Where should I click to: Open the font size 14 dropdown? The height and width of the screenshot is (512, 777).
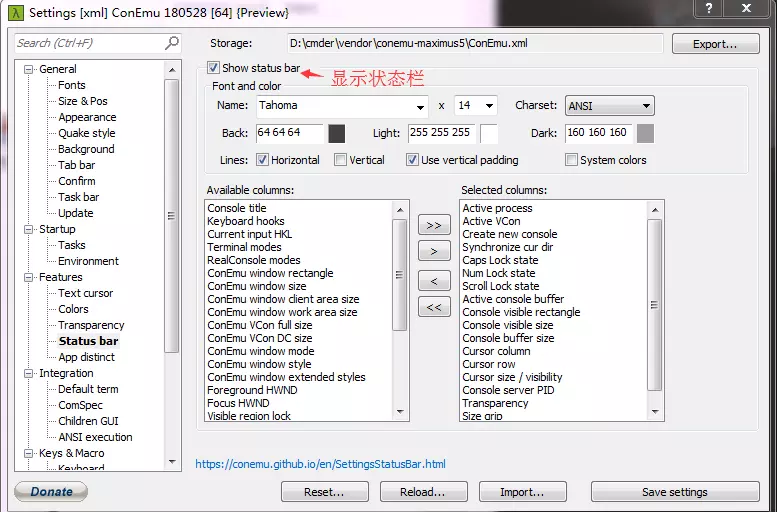click(489, 106)
